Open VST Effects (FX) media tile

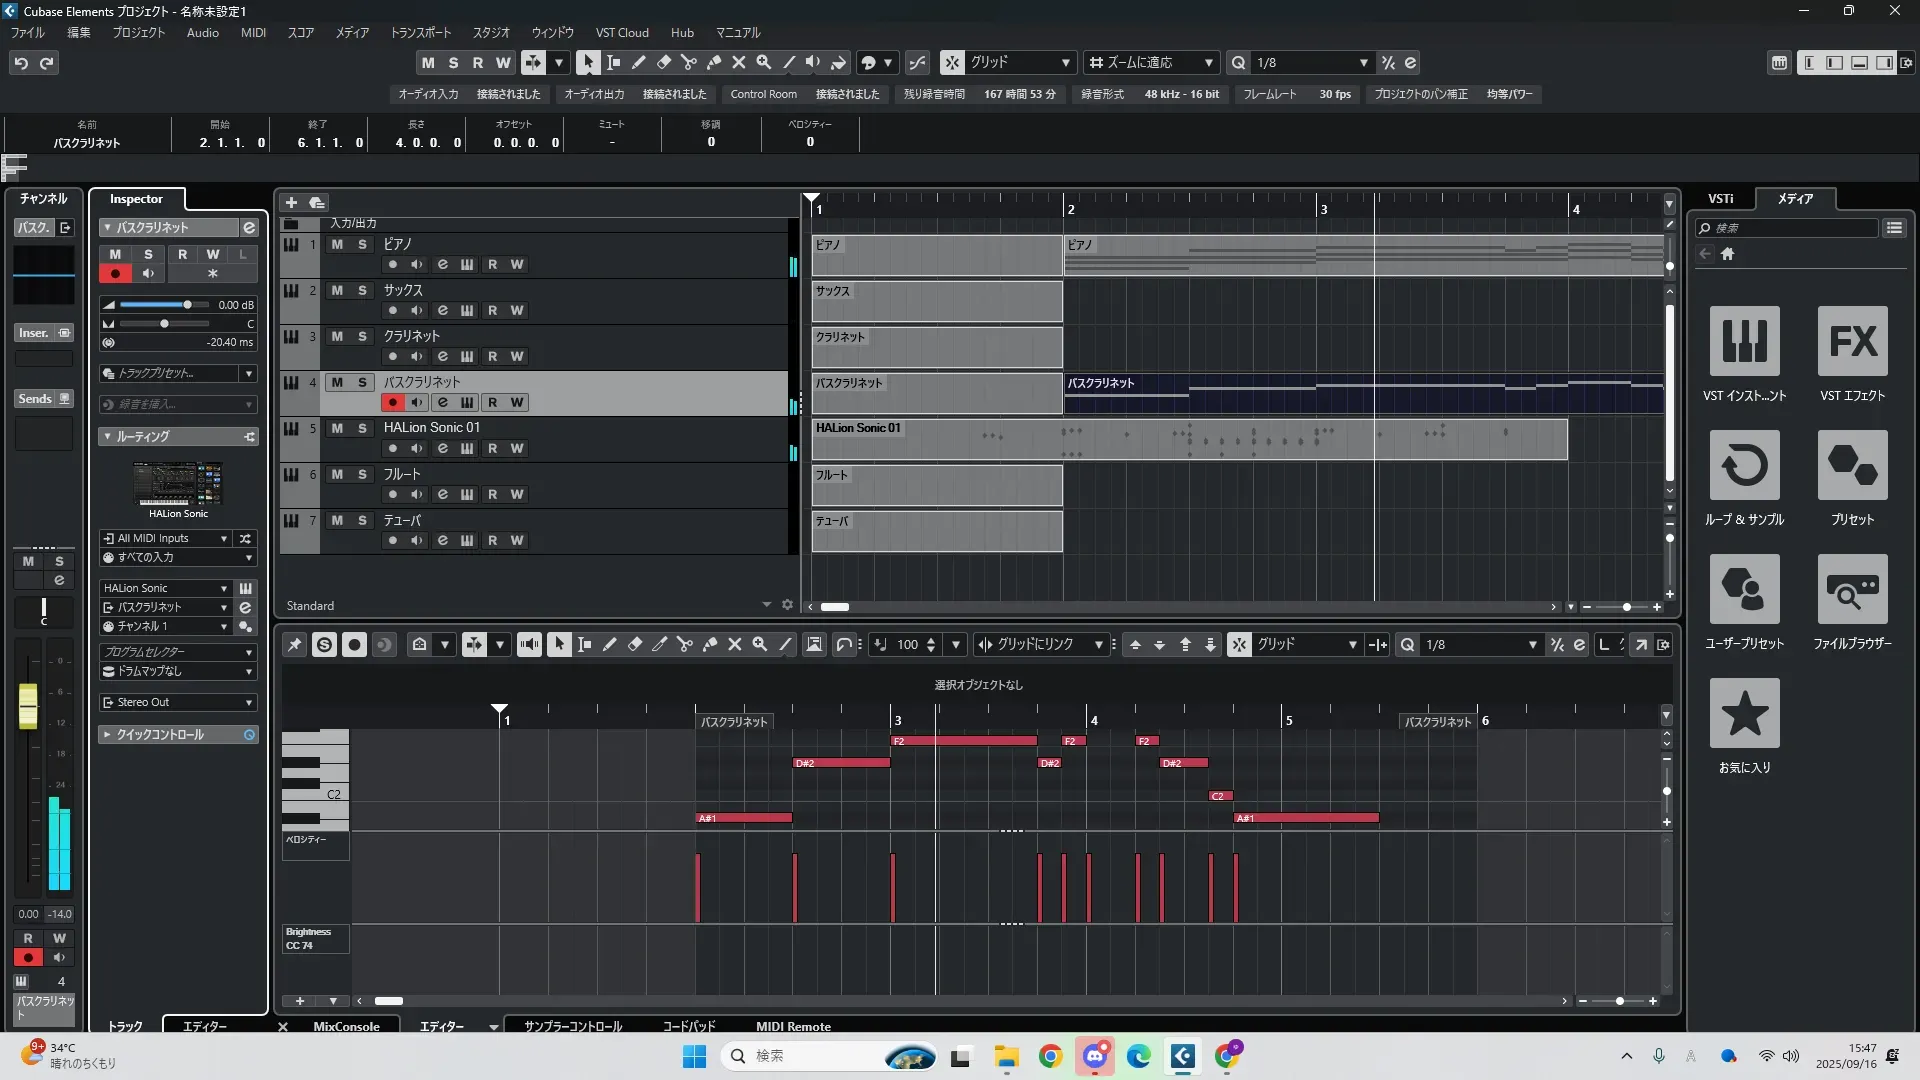(1852, 342)
